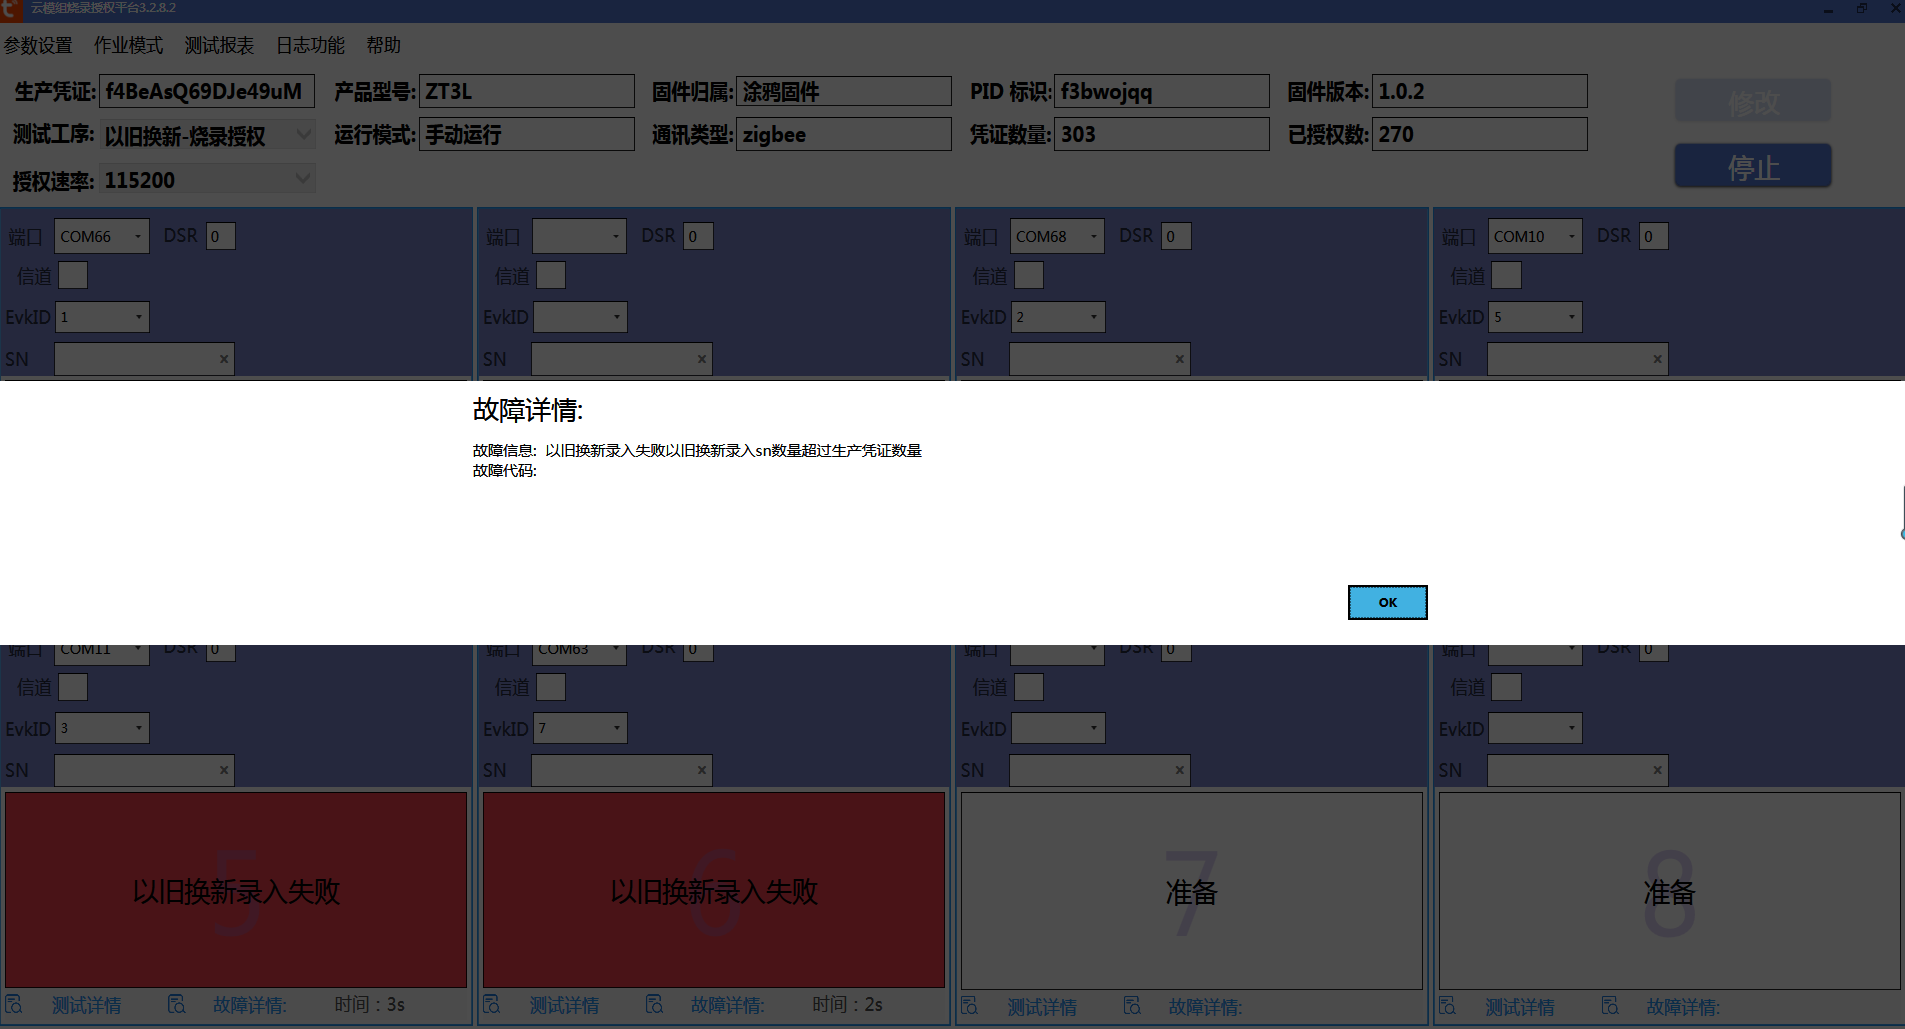Click 测试详情 icon under station 8
Screen dimensions: 1905x1029
click(x=1448, y=1006)
